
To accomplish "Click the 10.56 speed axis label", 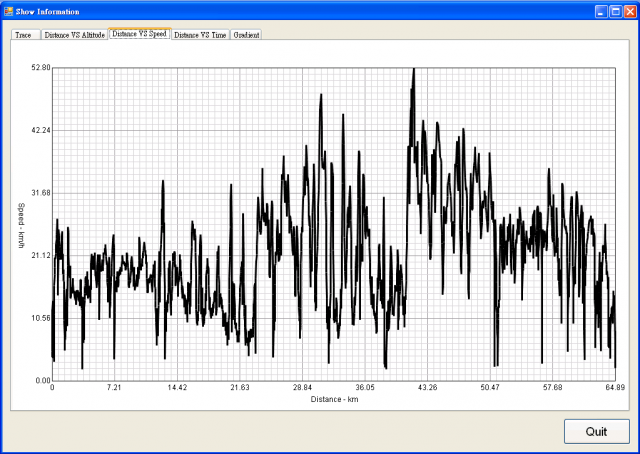I will [41, 318].
